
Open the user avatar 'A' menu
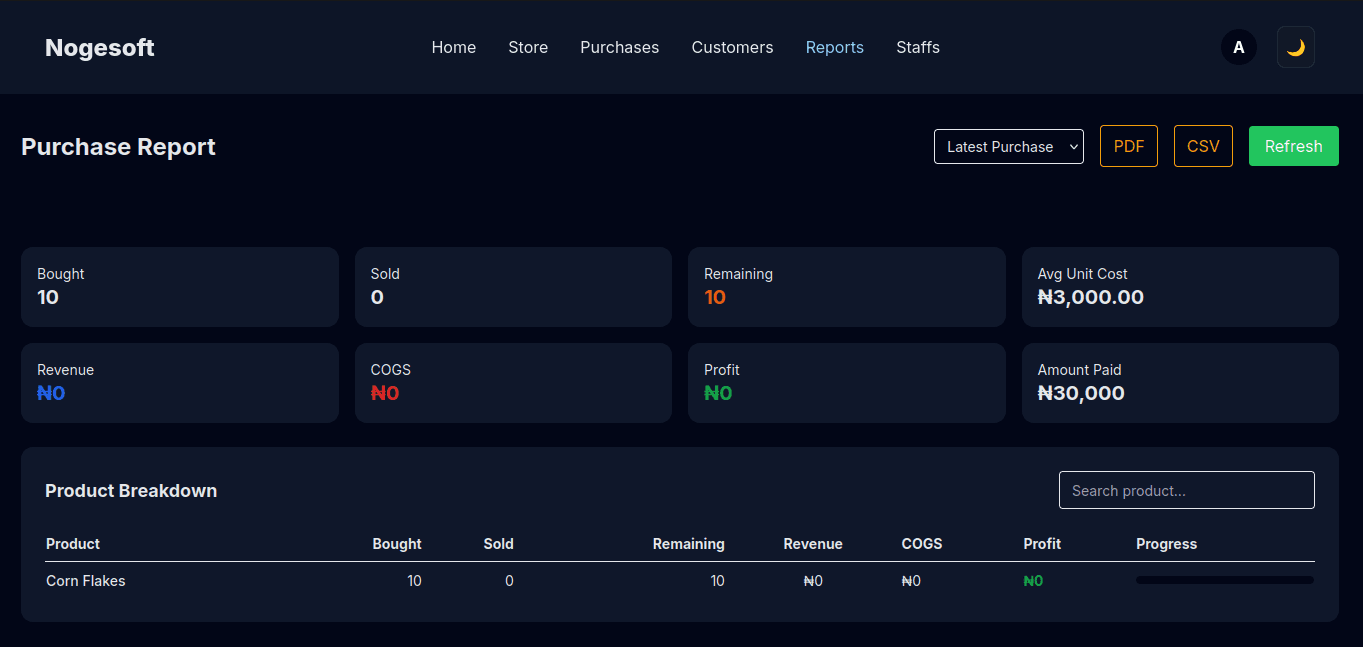pyautogui.click(x=1238, y=47)
